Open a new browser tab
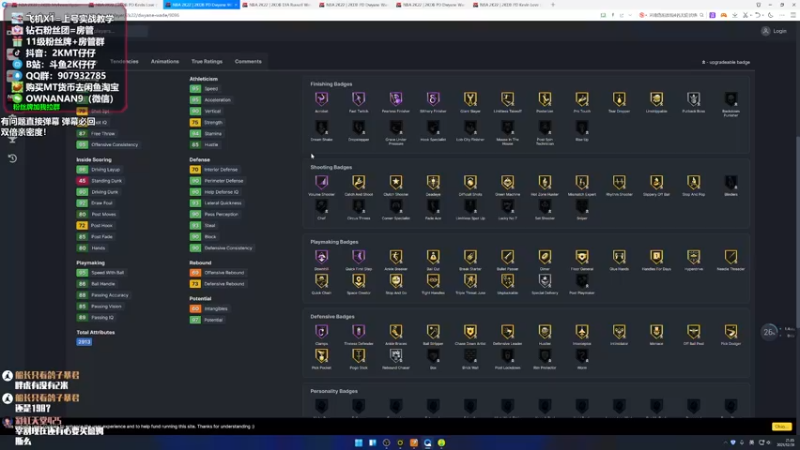 [553, 5]
